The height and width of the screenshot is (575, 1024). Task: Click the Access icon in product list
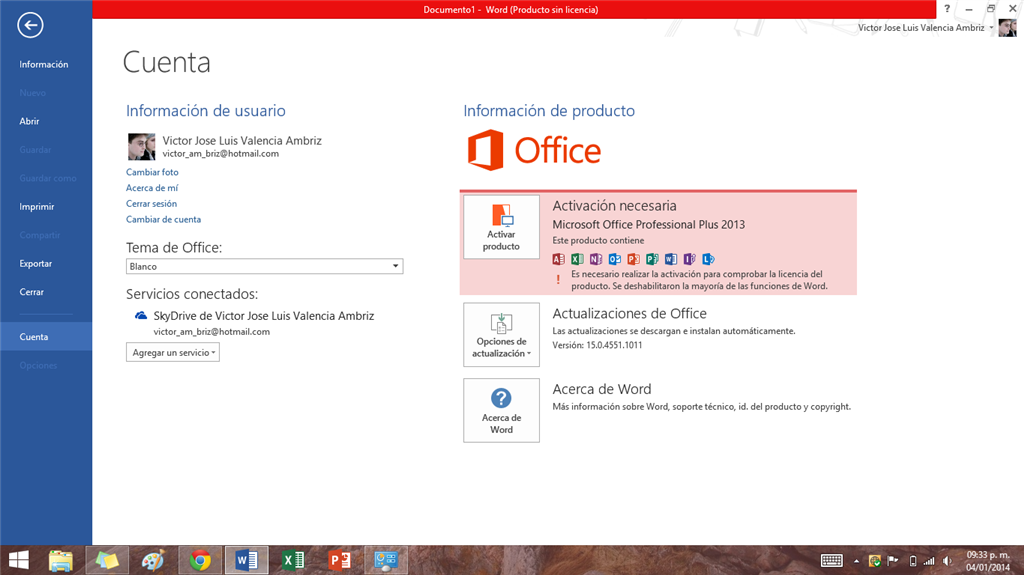pyautogui.click(x=558, y=259)
